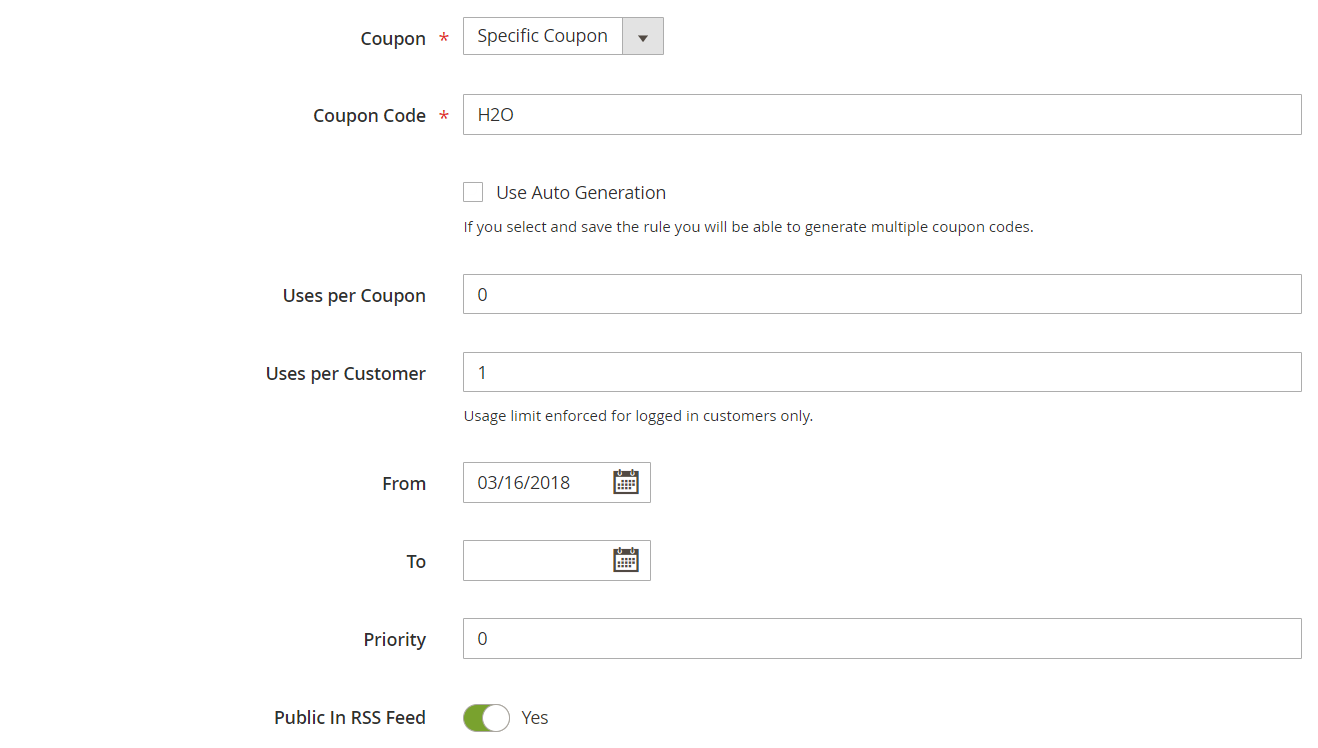Click the Coupon Code label

[370, 116]
